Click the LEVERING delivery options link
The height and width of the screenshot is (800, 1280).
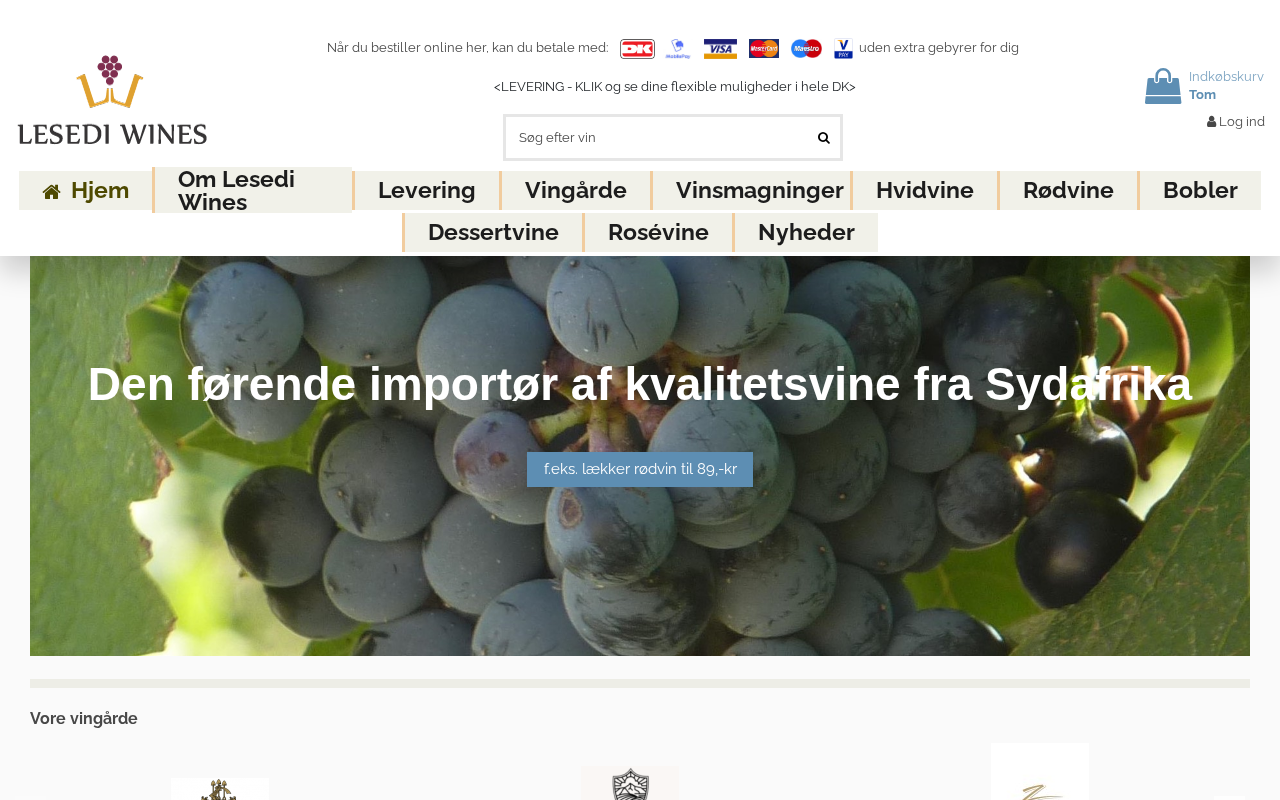pyautogui.click(x=675, y=87)
